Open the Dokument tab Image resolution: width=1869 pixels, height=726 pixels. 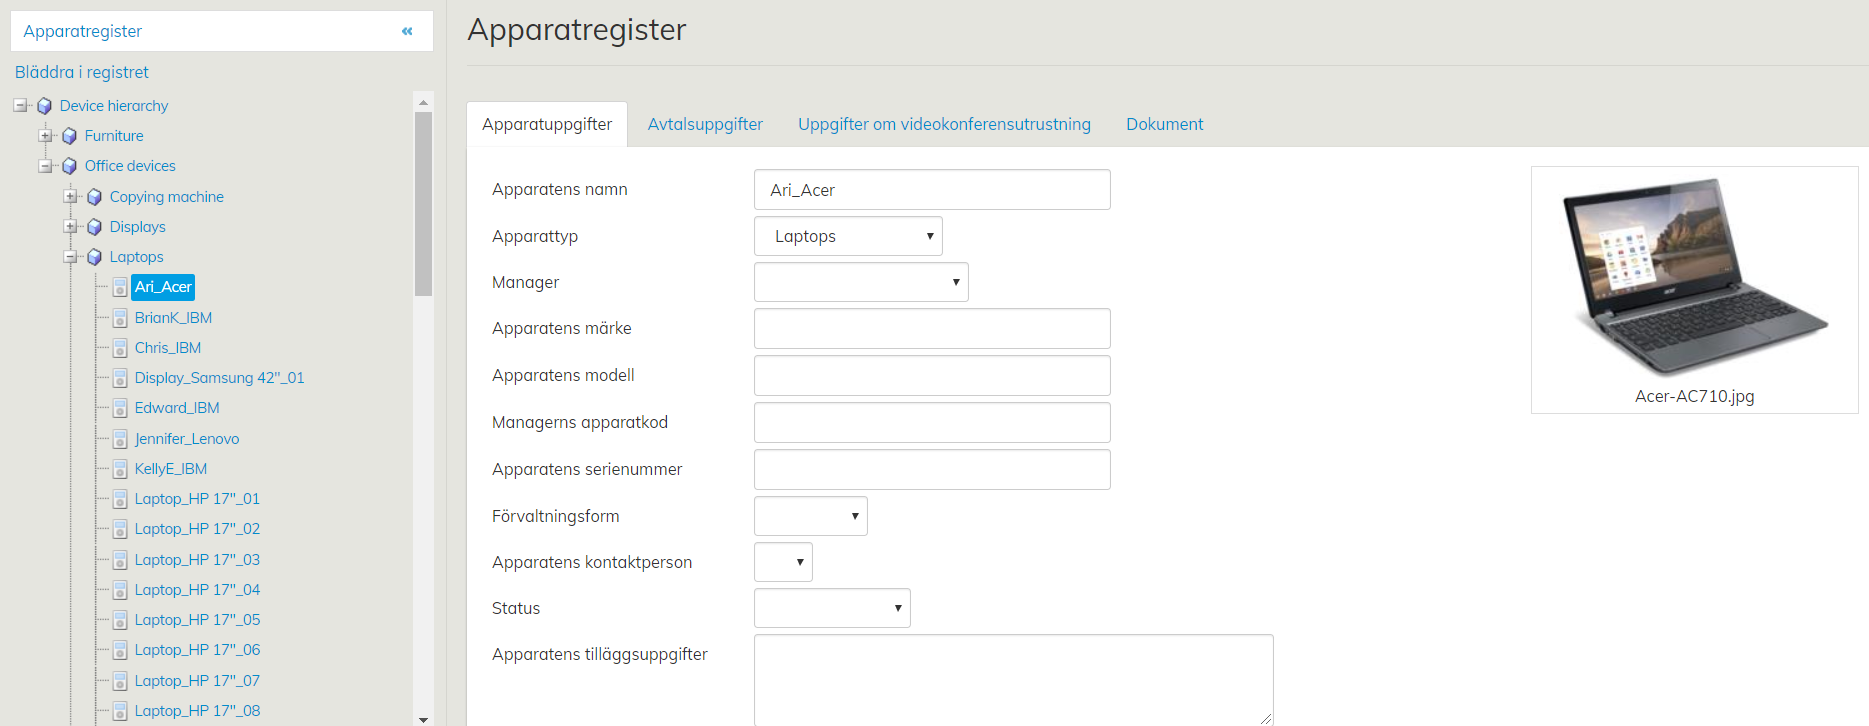[x=1164, y=124]
